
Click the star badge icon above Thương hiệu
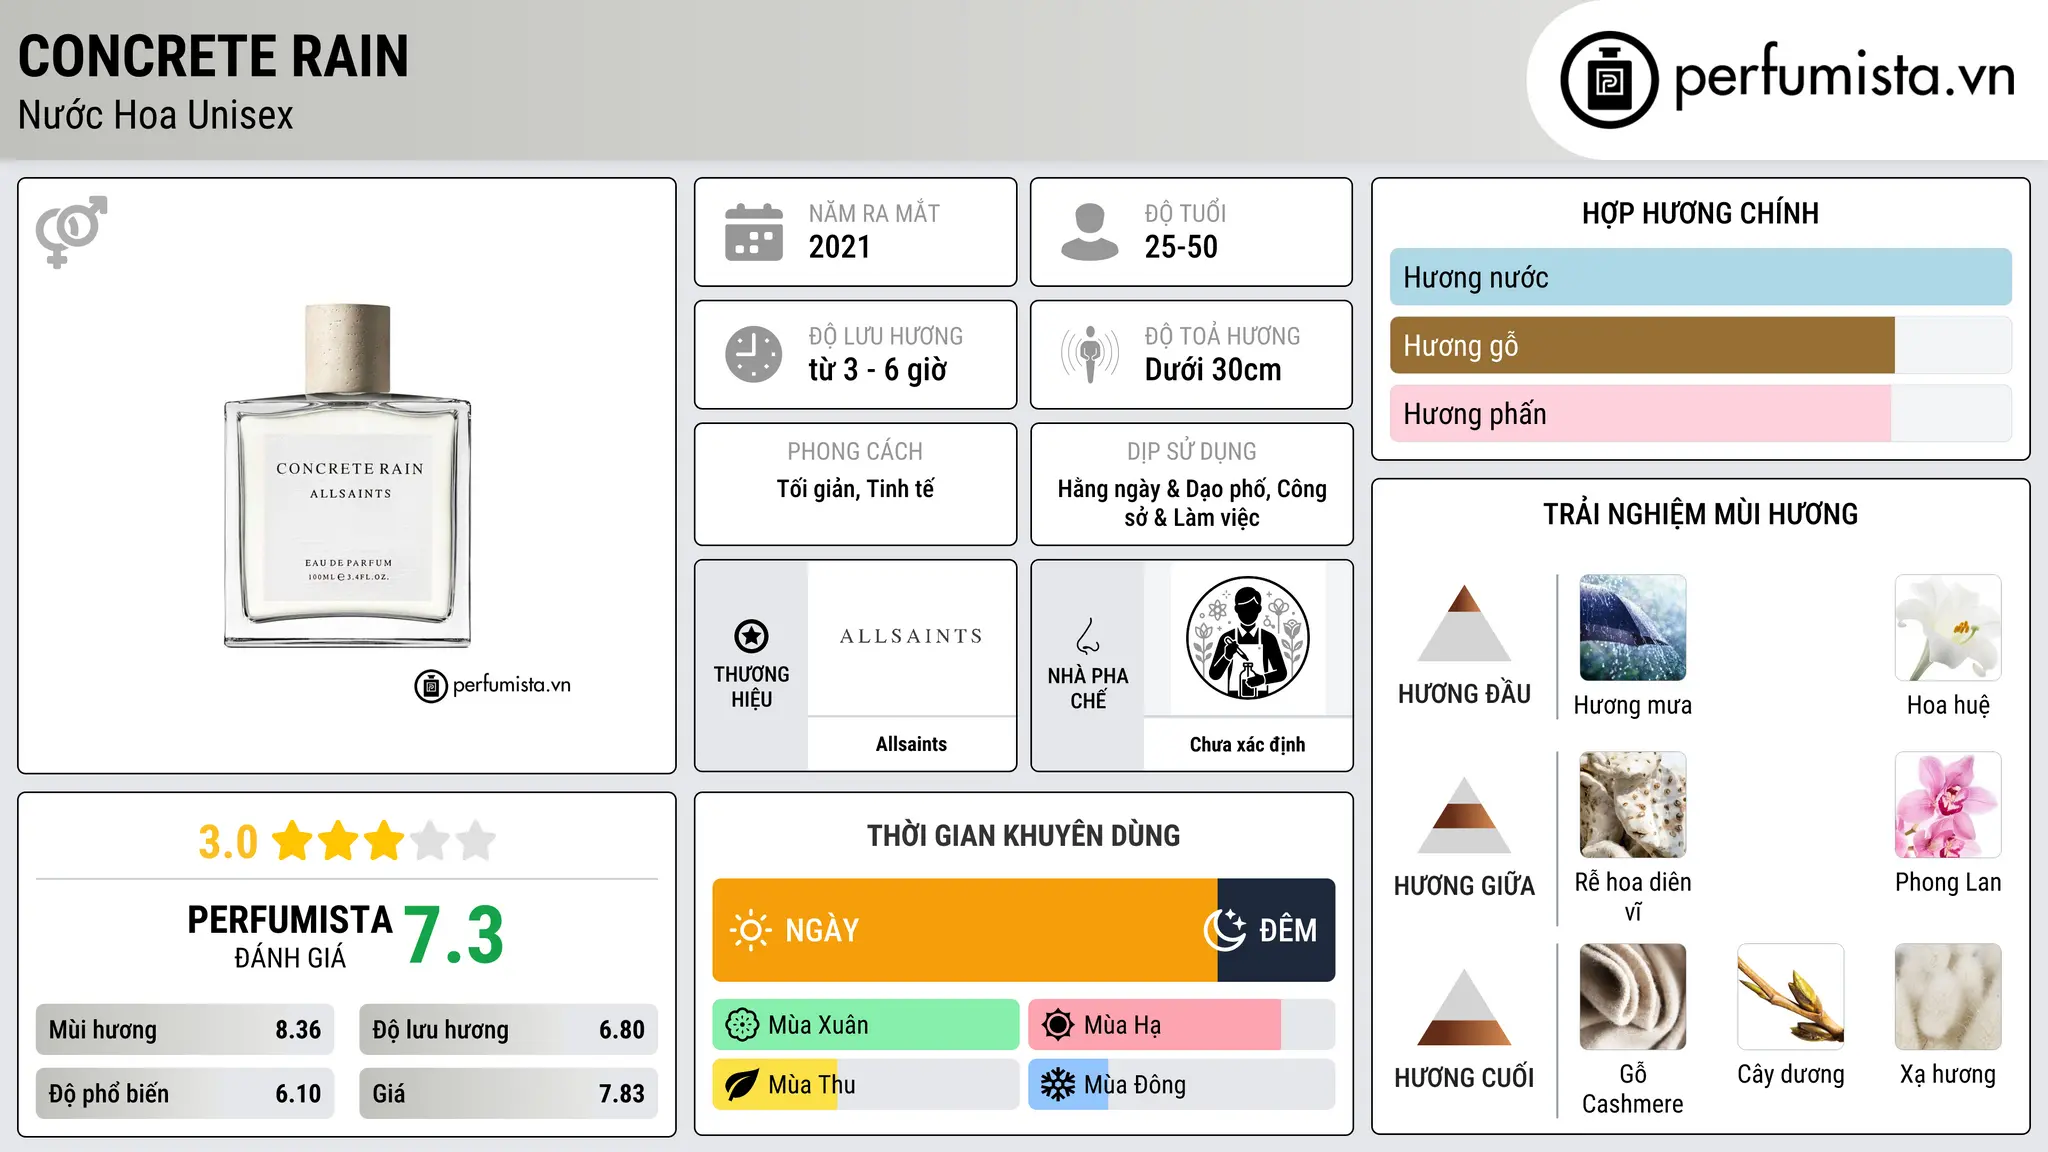pyautogui.click(x=751, y=635)
